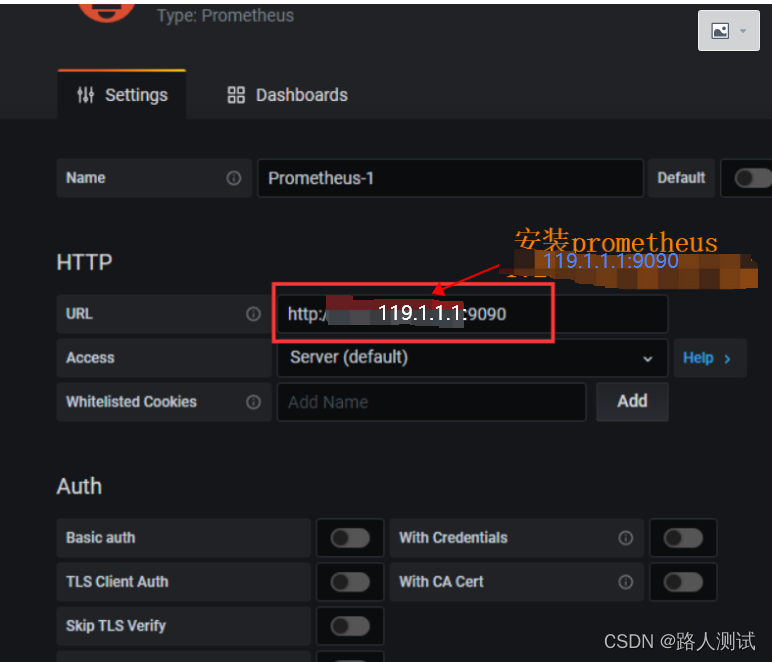Click the Auth section heading
This screenshot has width=772, height=662.
click(x=79, y=486)
